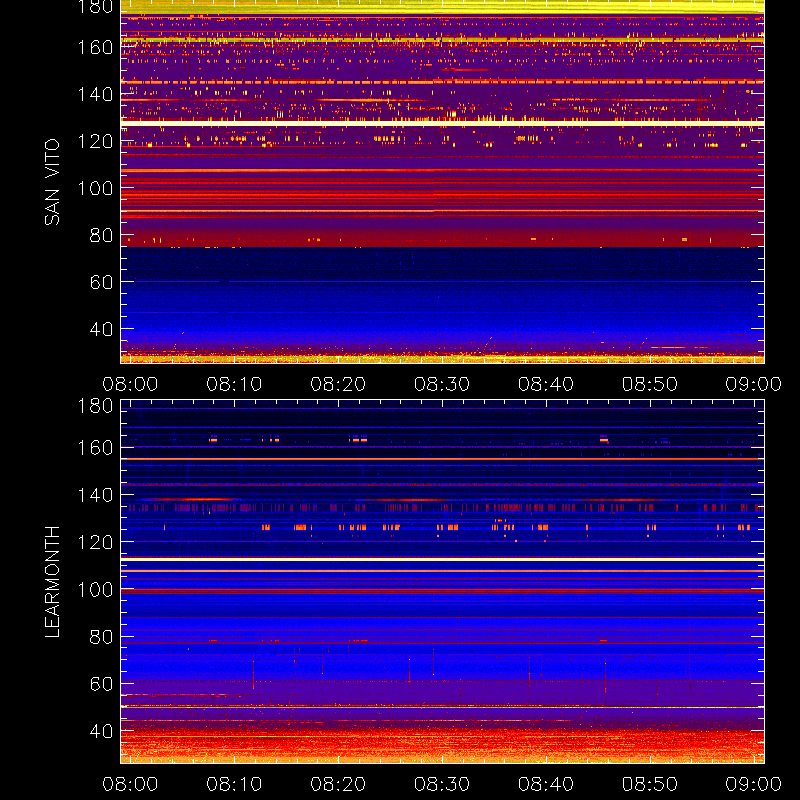
Task: Select the 100 tick label on Learmonth plot
Action: click(95, 590)
